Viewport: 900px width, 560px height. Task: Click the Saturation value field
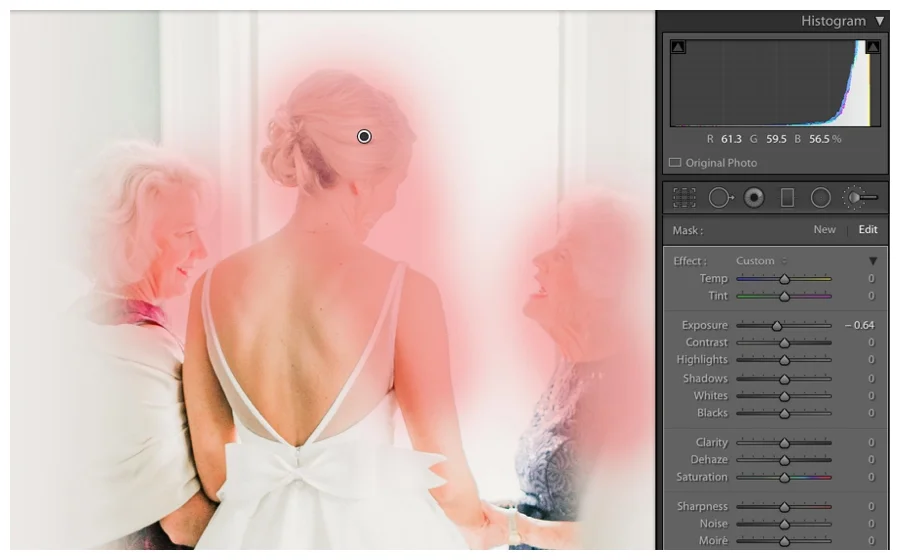pyautogui.click(x=871, y=477)
